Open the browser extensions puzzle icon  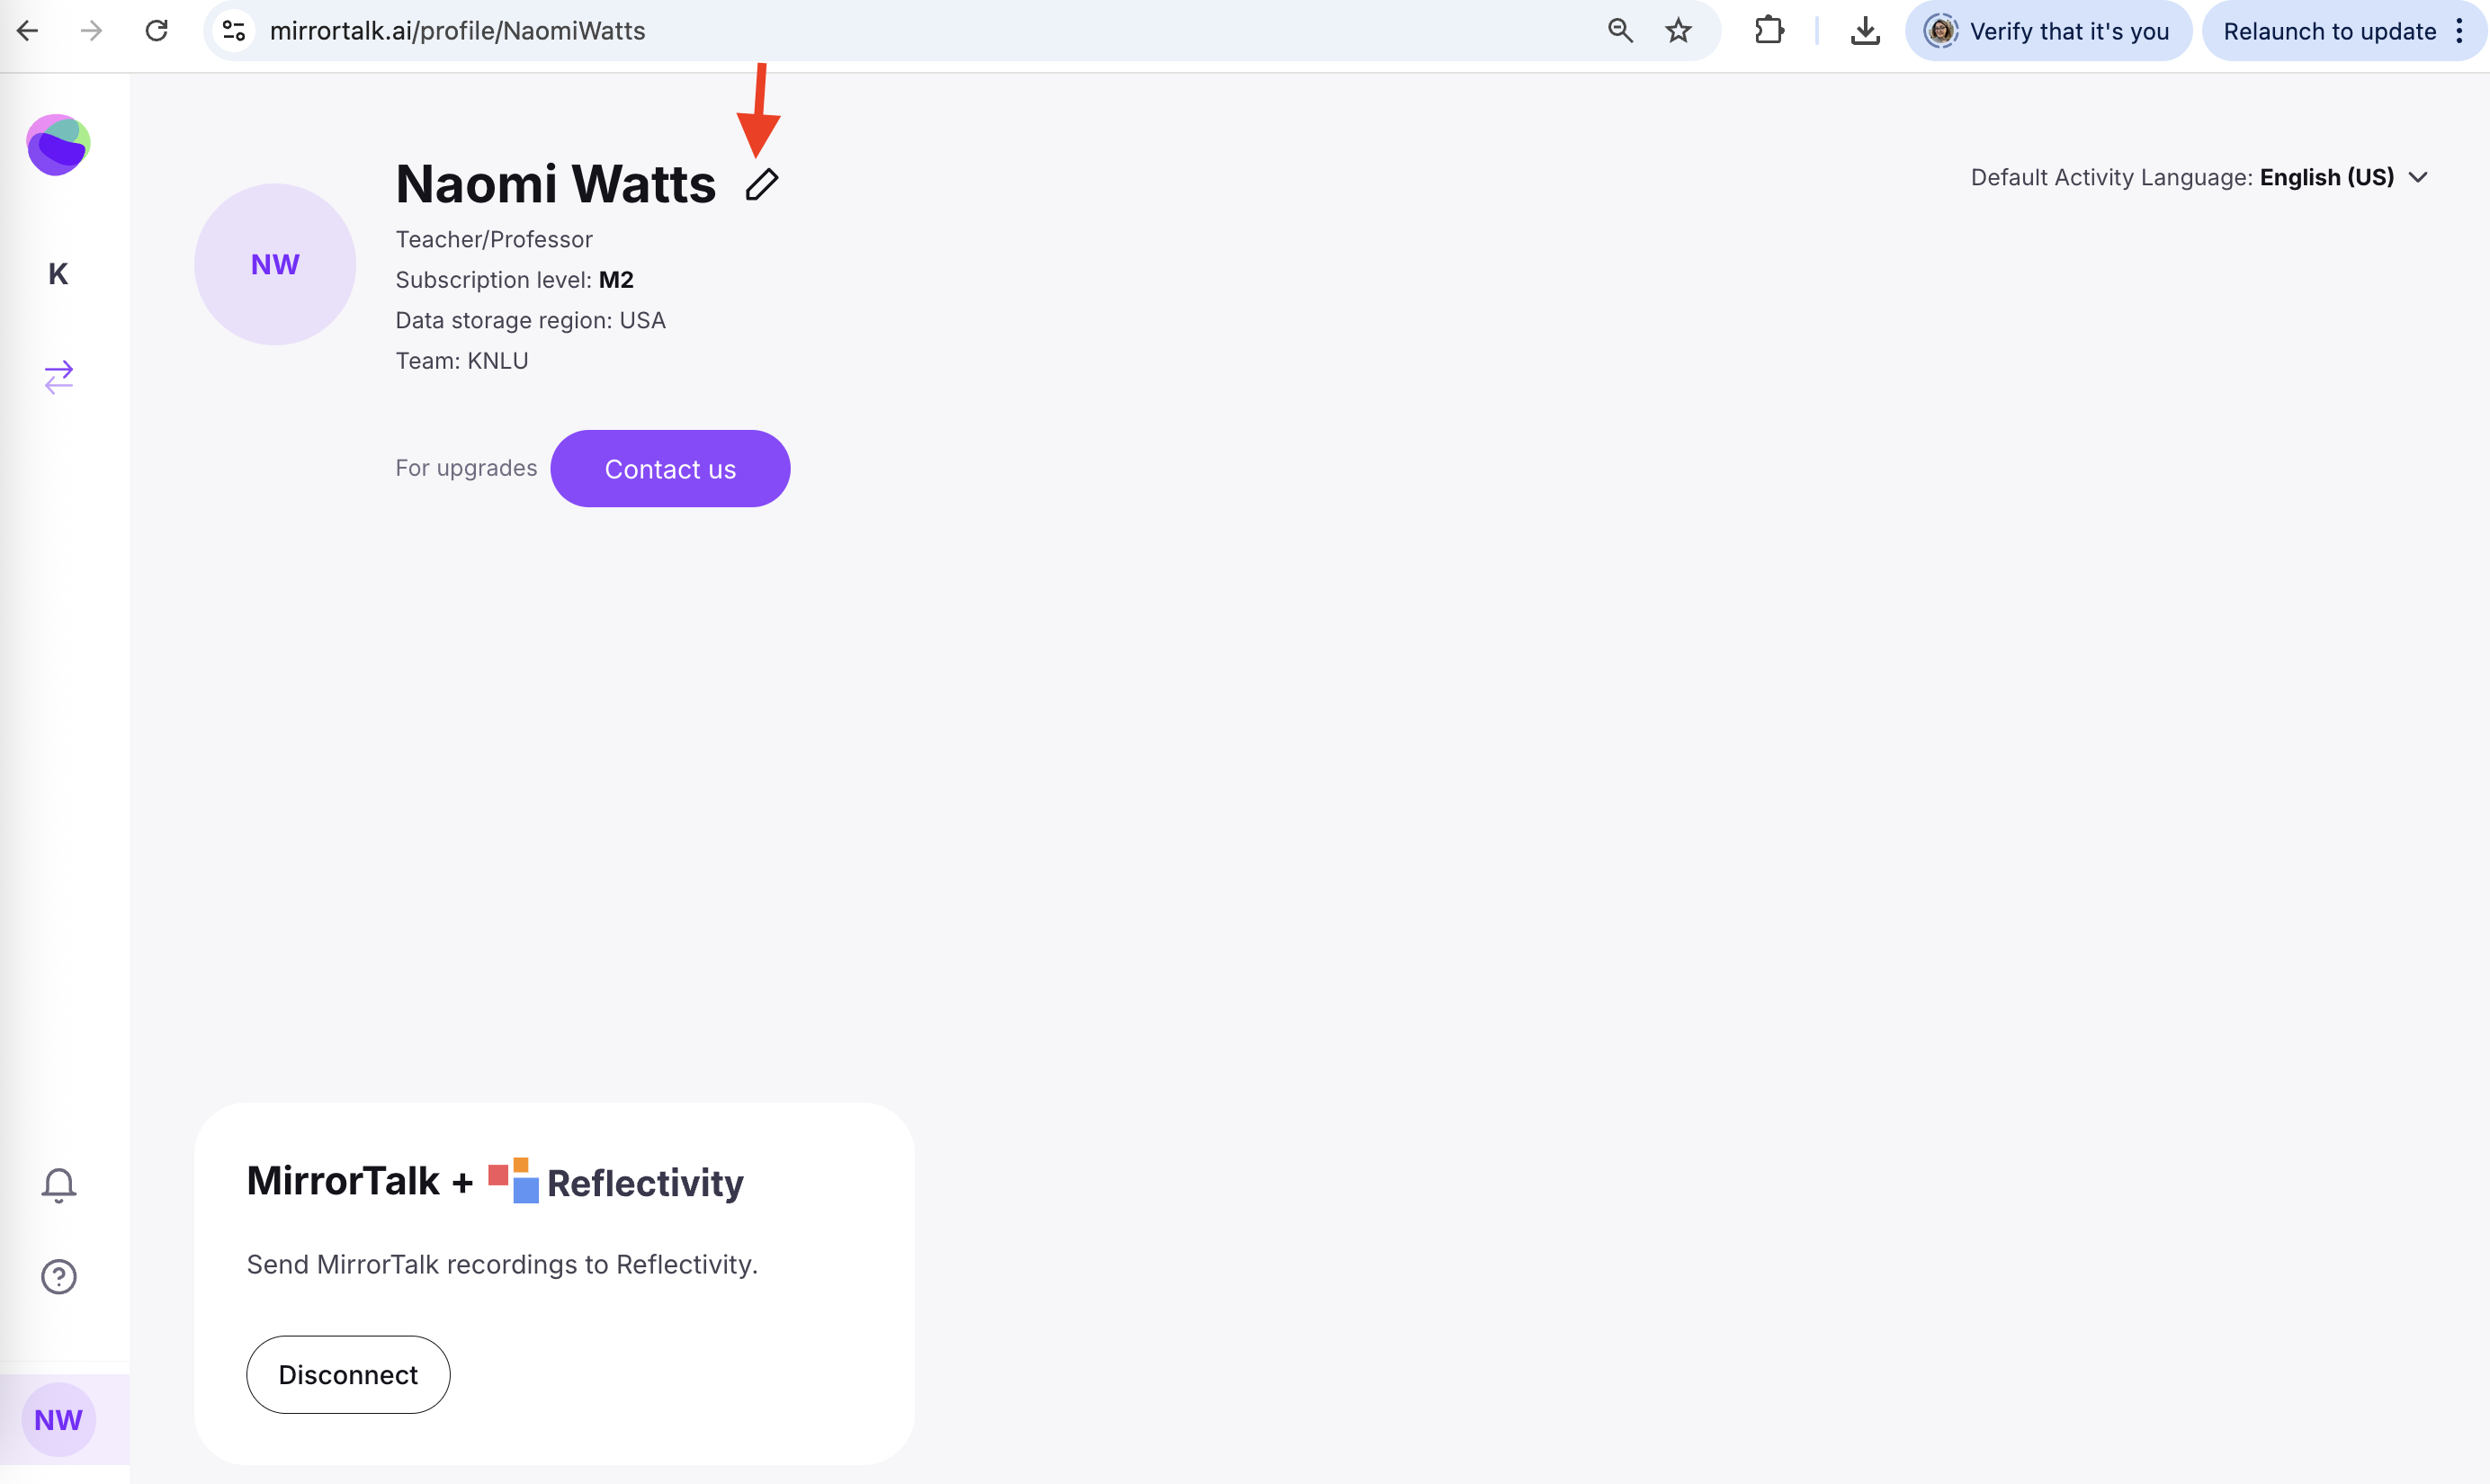pos(1768,31)
